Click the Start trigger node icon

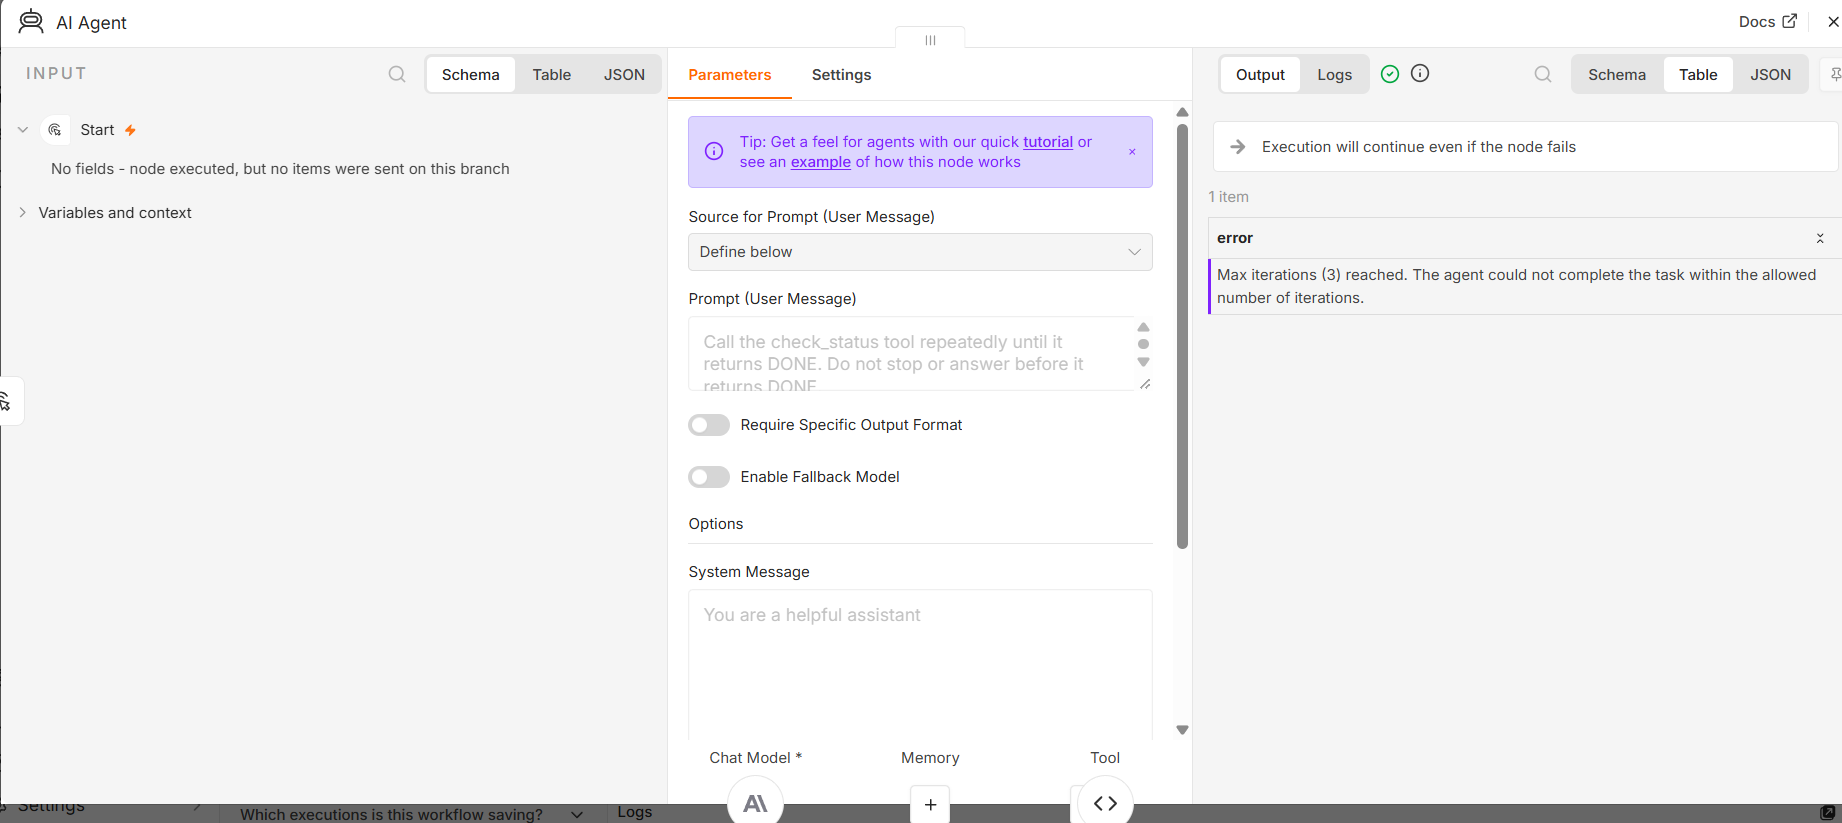[x=56, y=130]
